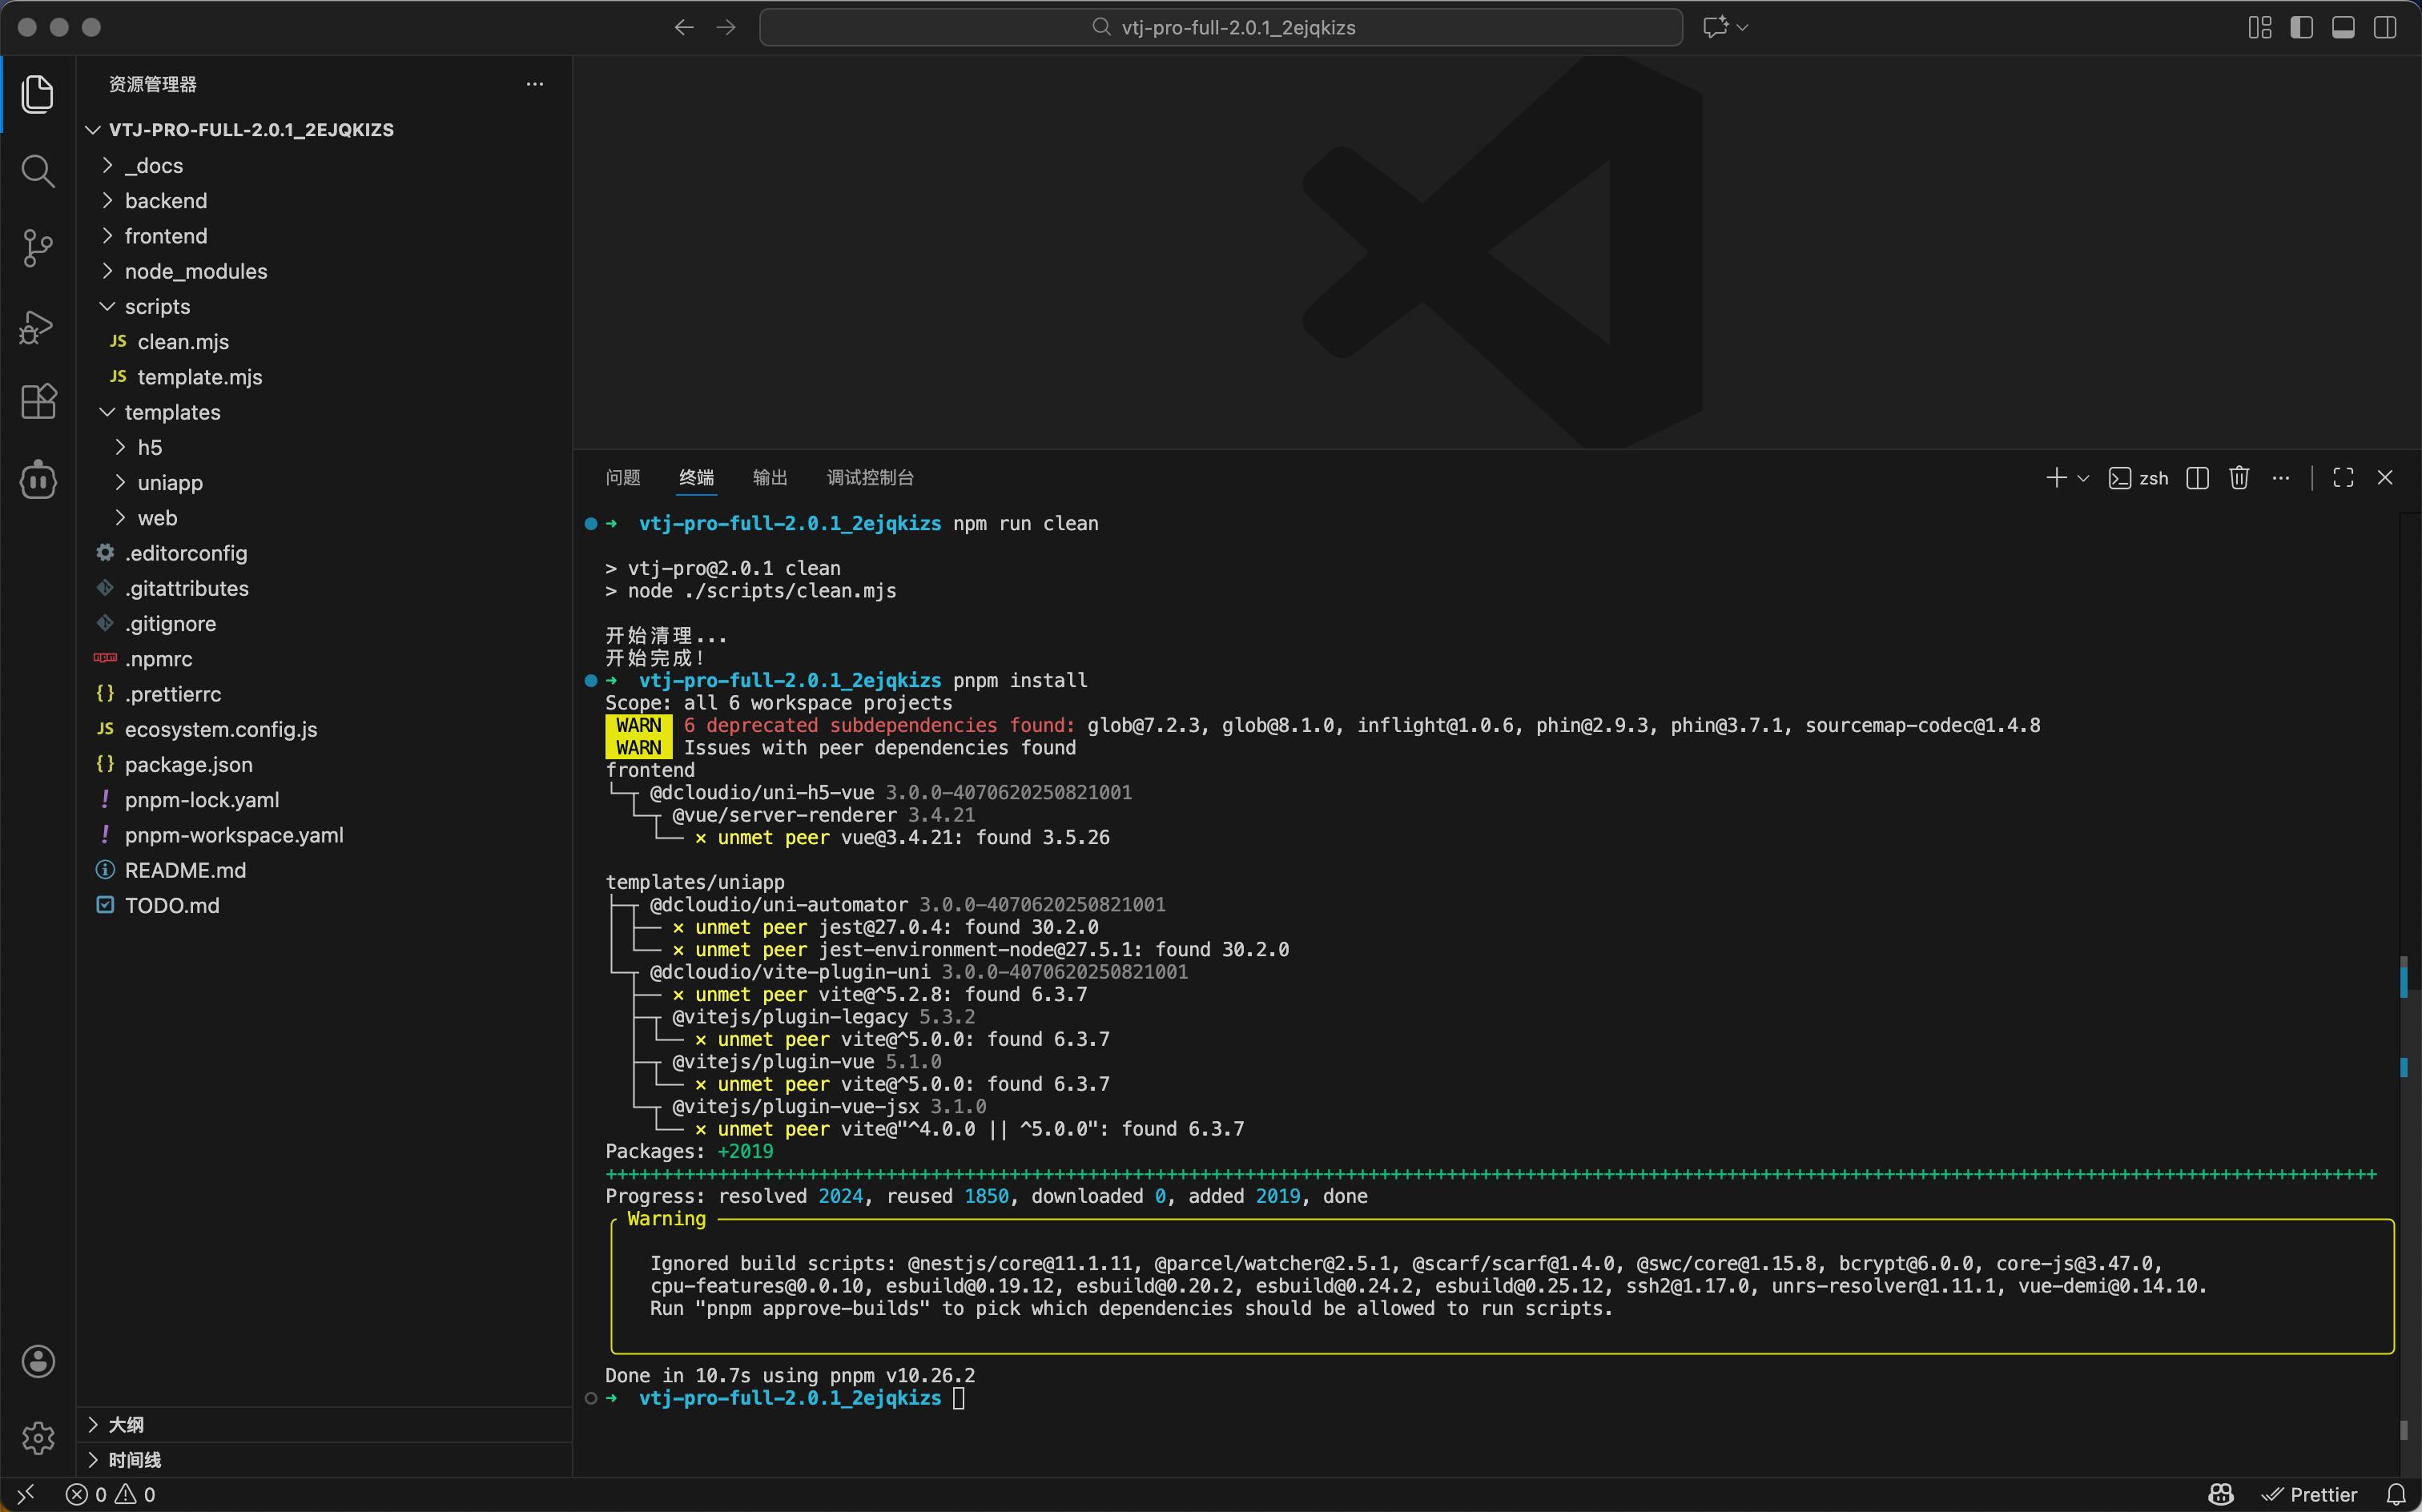The image size is (2422, 1512).
Task: Click the notifications bell in status bar
Action: [x=2396, y=1494]
